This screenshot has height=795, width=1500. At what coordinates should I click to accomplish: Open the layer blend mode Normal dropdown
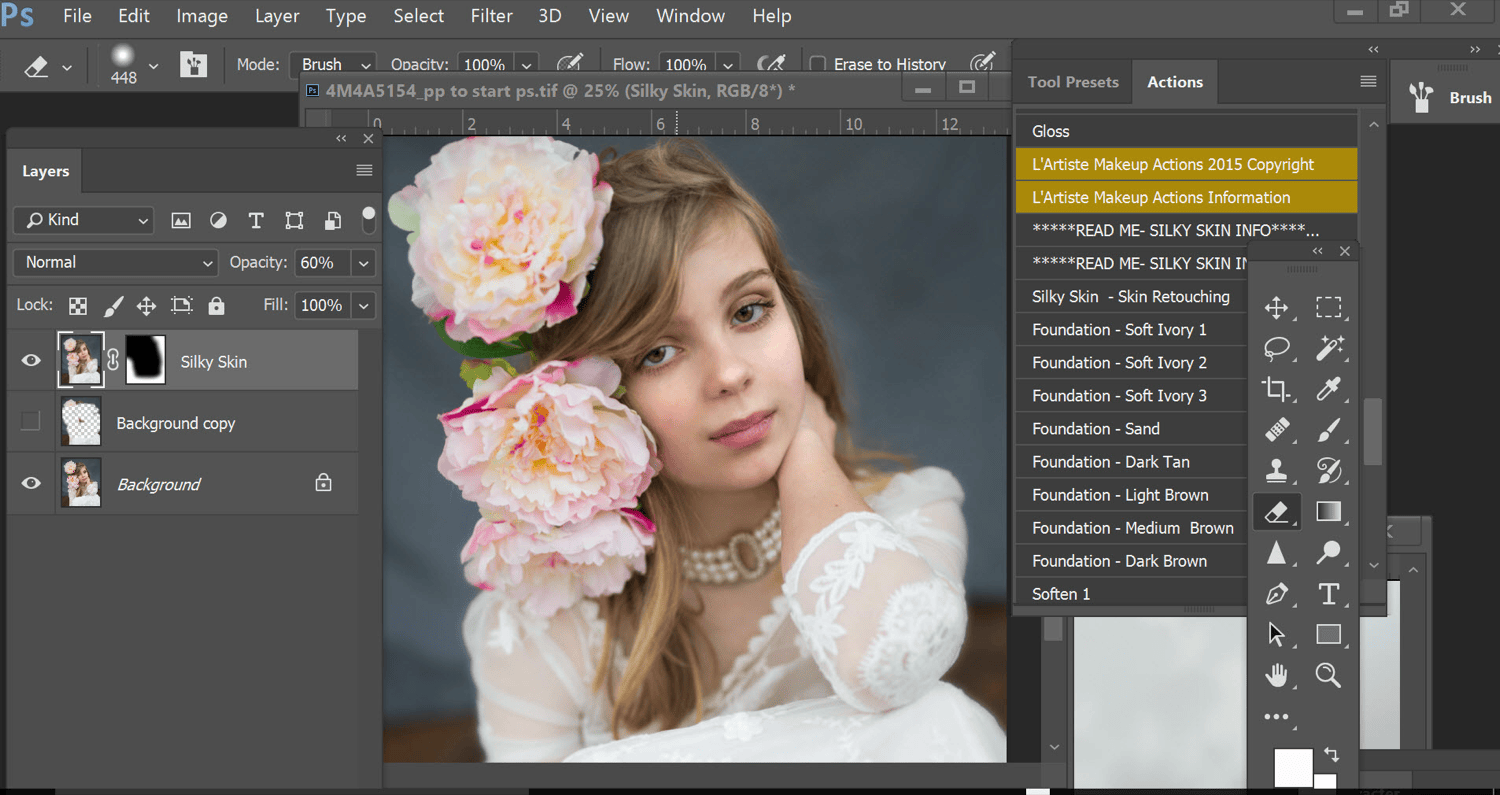(x=115, y=262)
